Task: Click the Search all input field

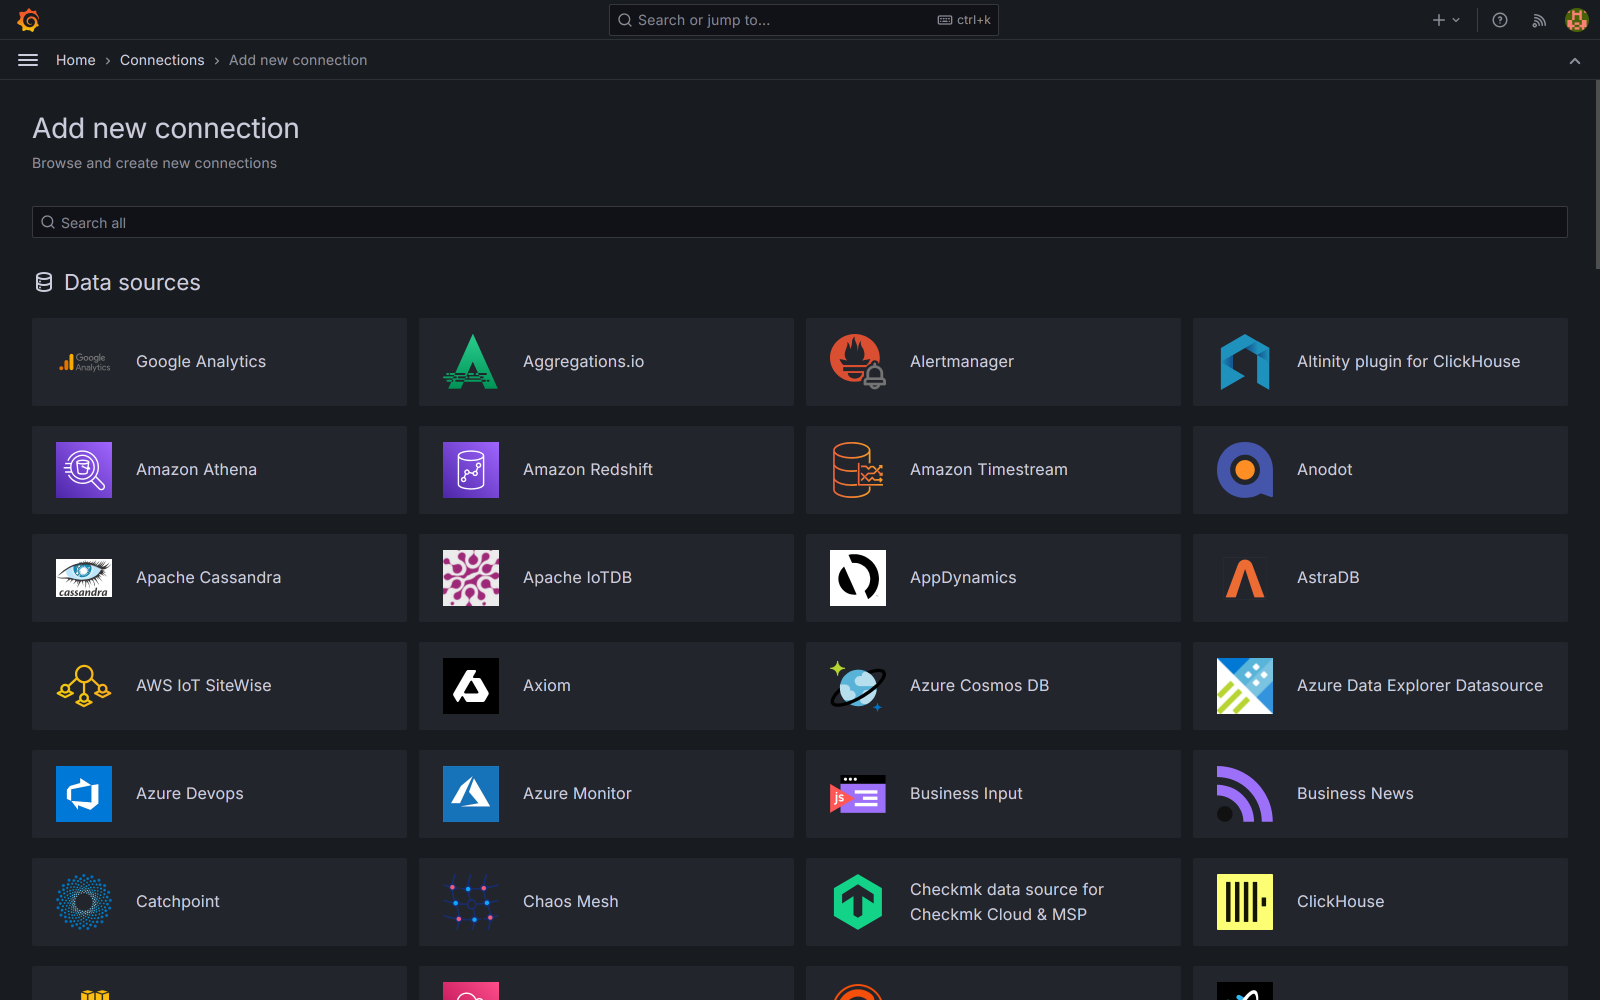Action: click(800, 222)
